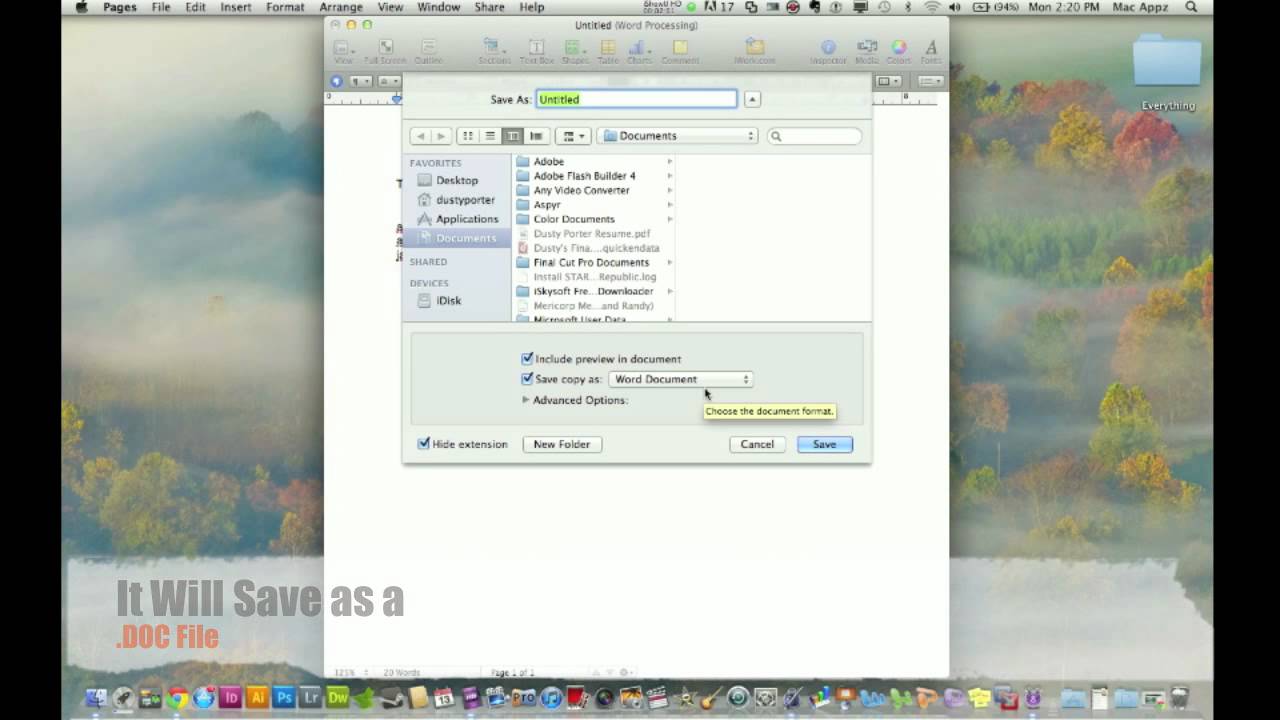
Task: Open the columns dropdown in format bar
Action: [x=889, y=81]
